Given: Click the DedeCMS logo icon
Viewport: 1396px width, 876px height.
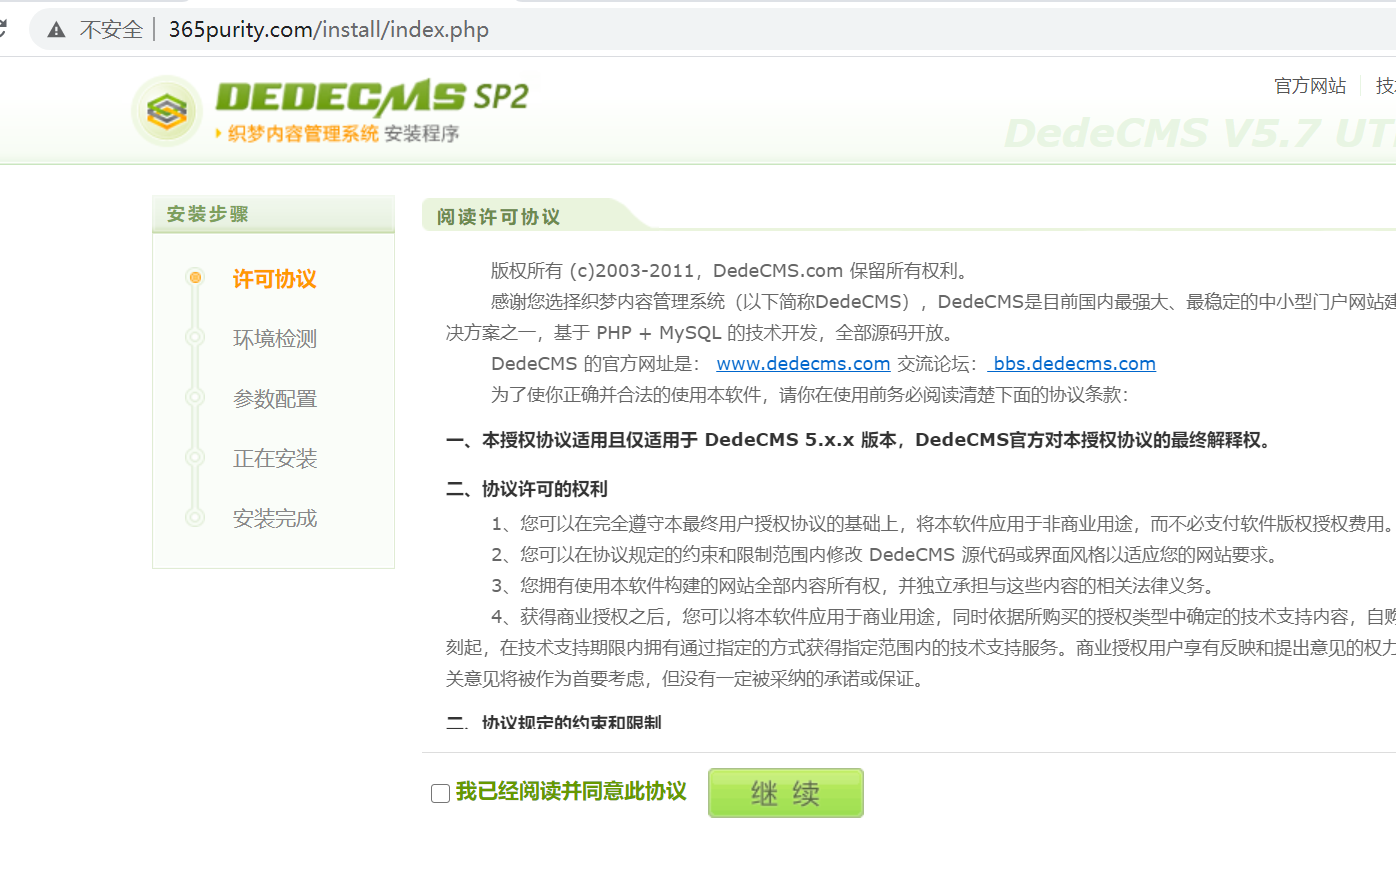Looking at the screenshot, I should [167, 111].
